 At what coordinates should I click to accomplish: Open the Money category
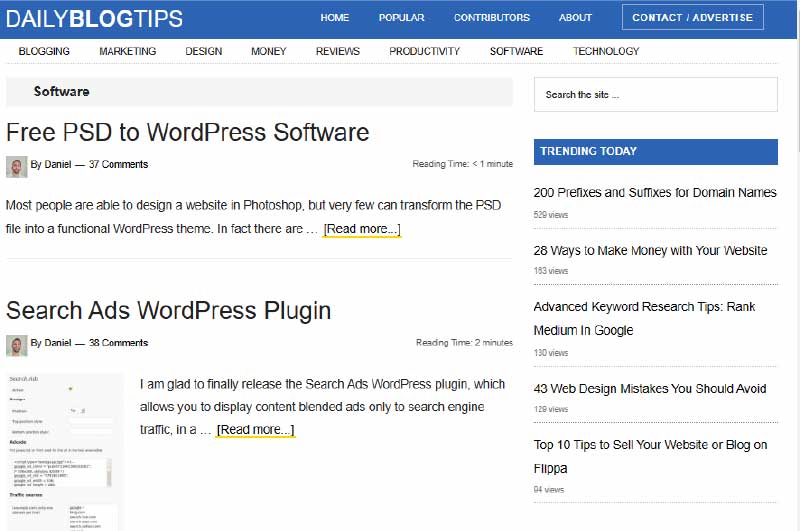(x=268, y=51)
